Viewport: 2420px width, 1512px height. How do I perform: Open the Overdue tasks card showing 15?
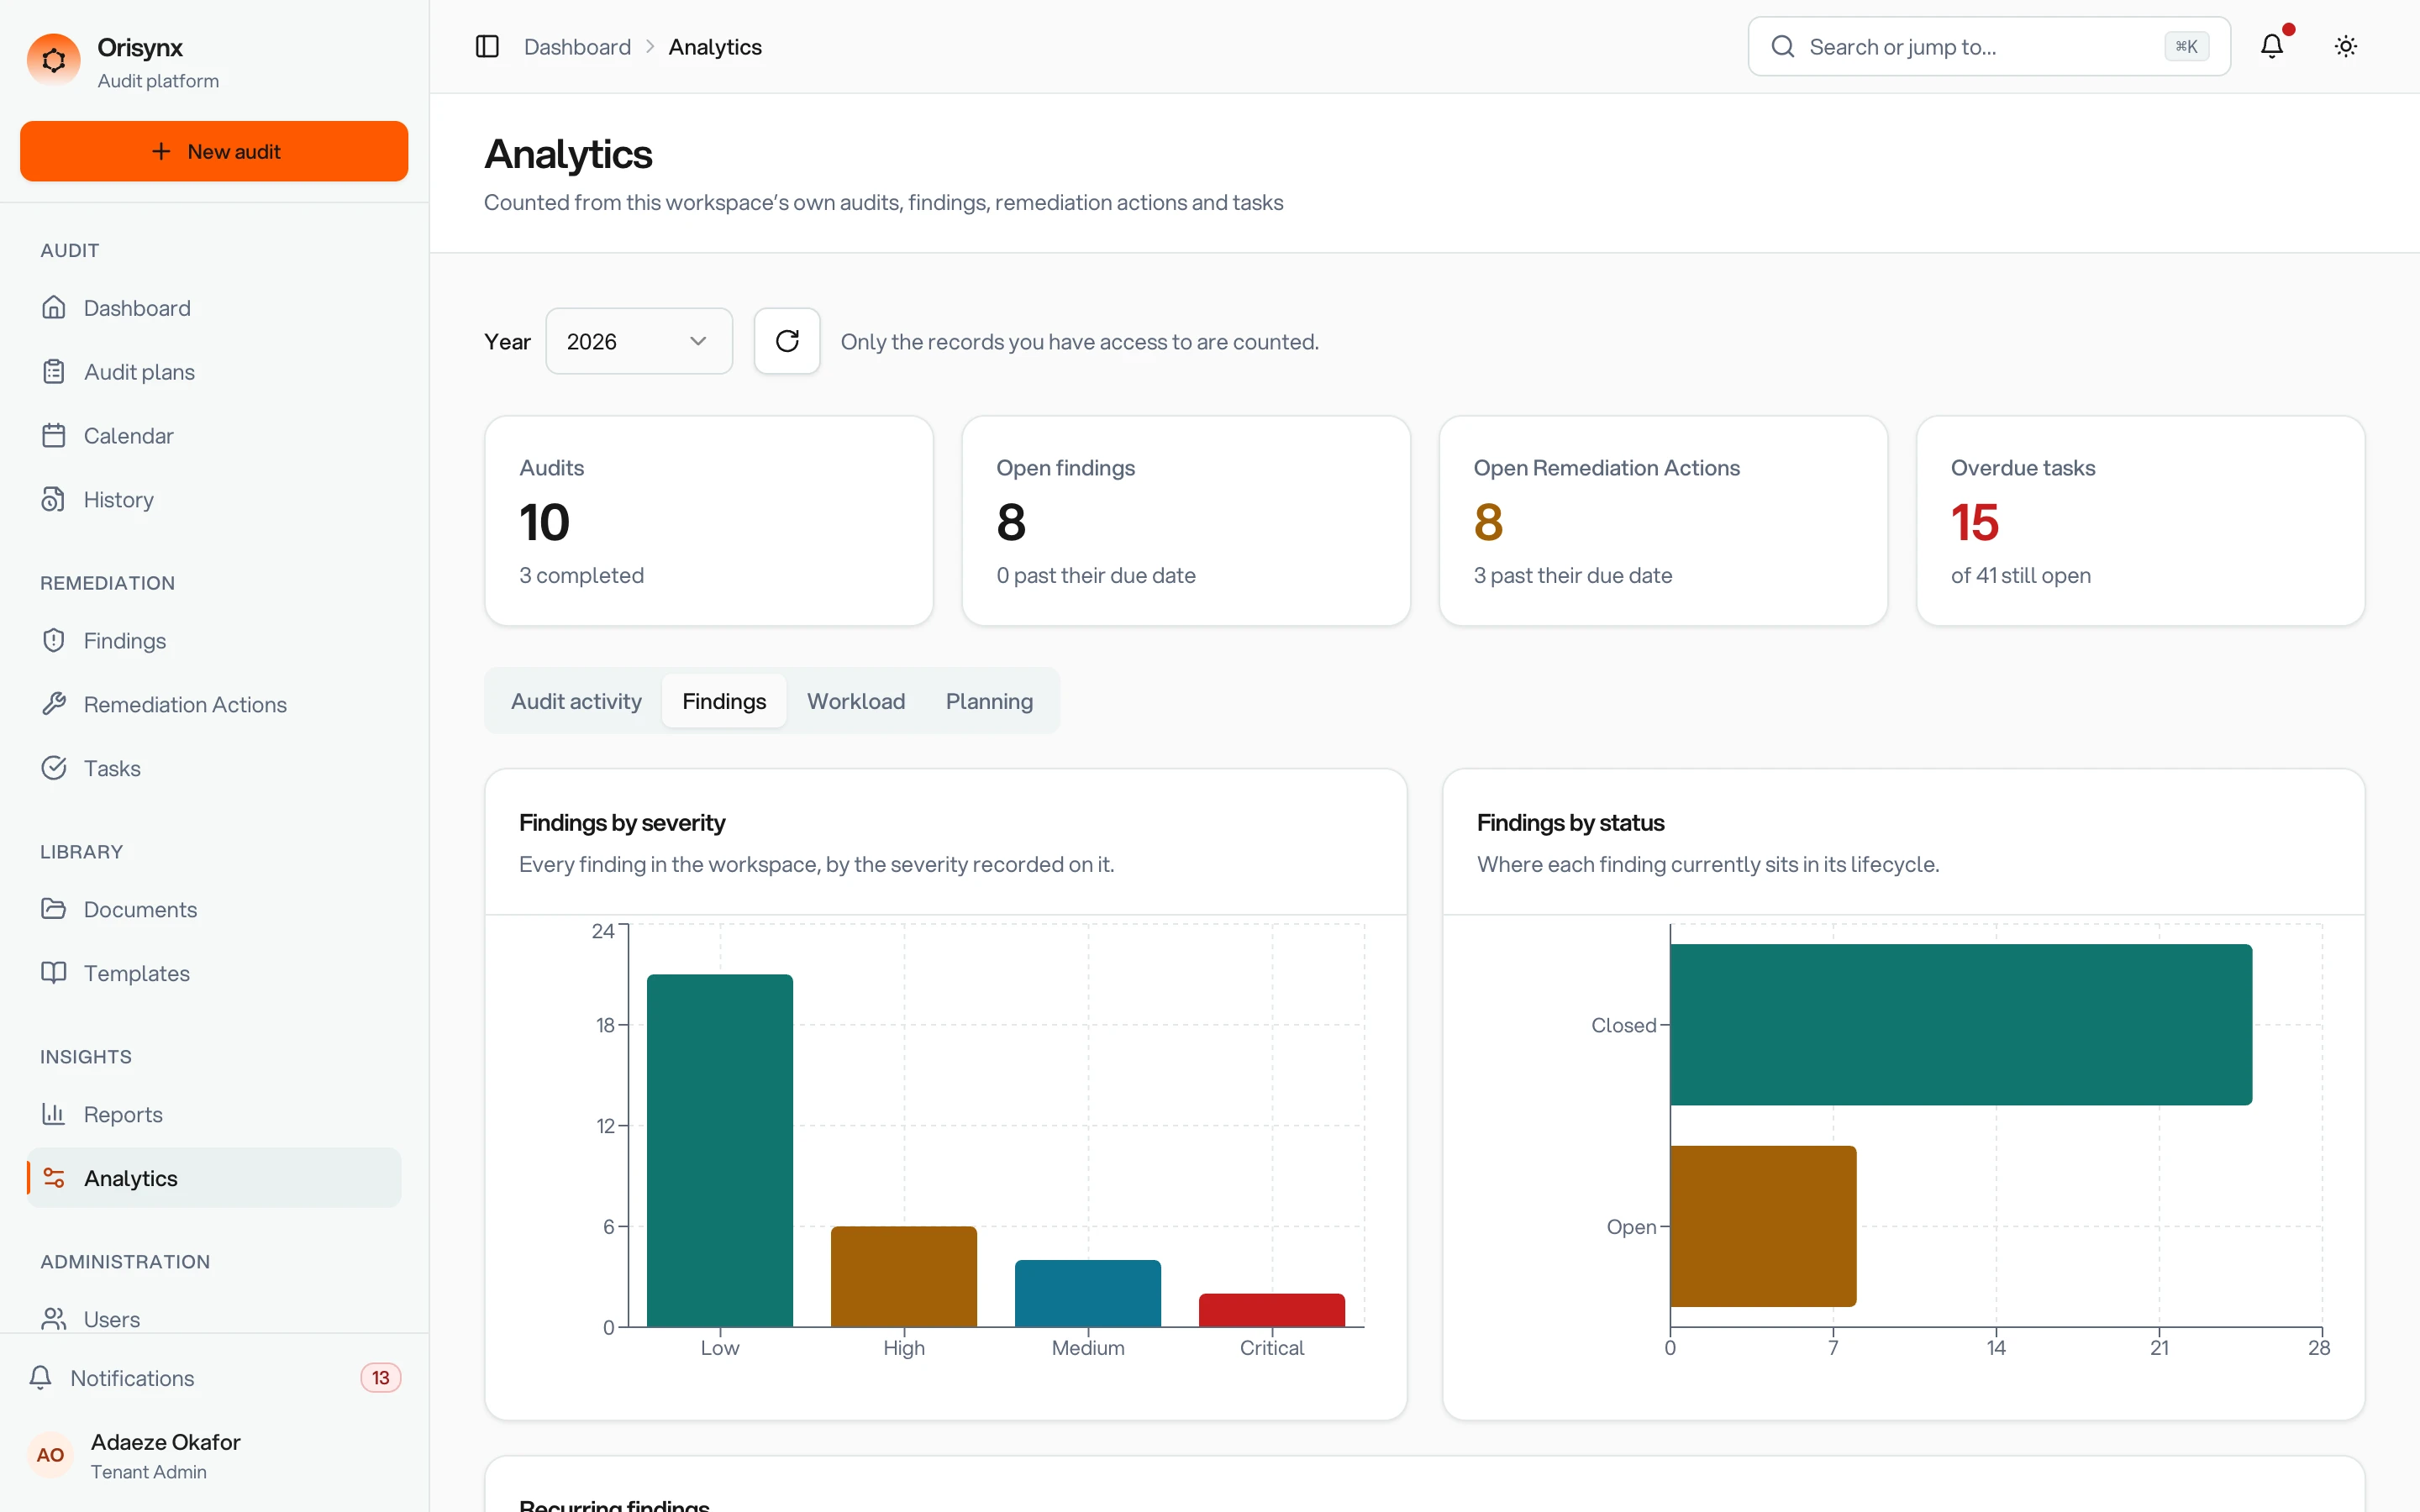(x=2140, y=521)
